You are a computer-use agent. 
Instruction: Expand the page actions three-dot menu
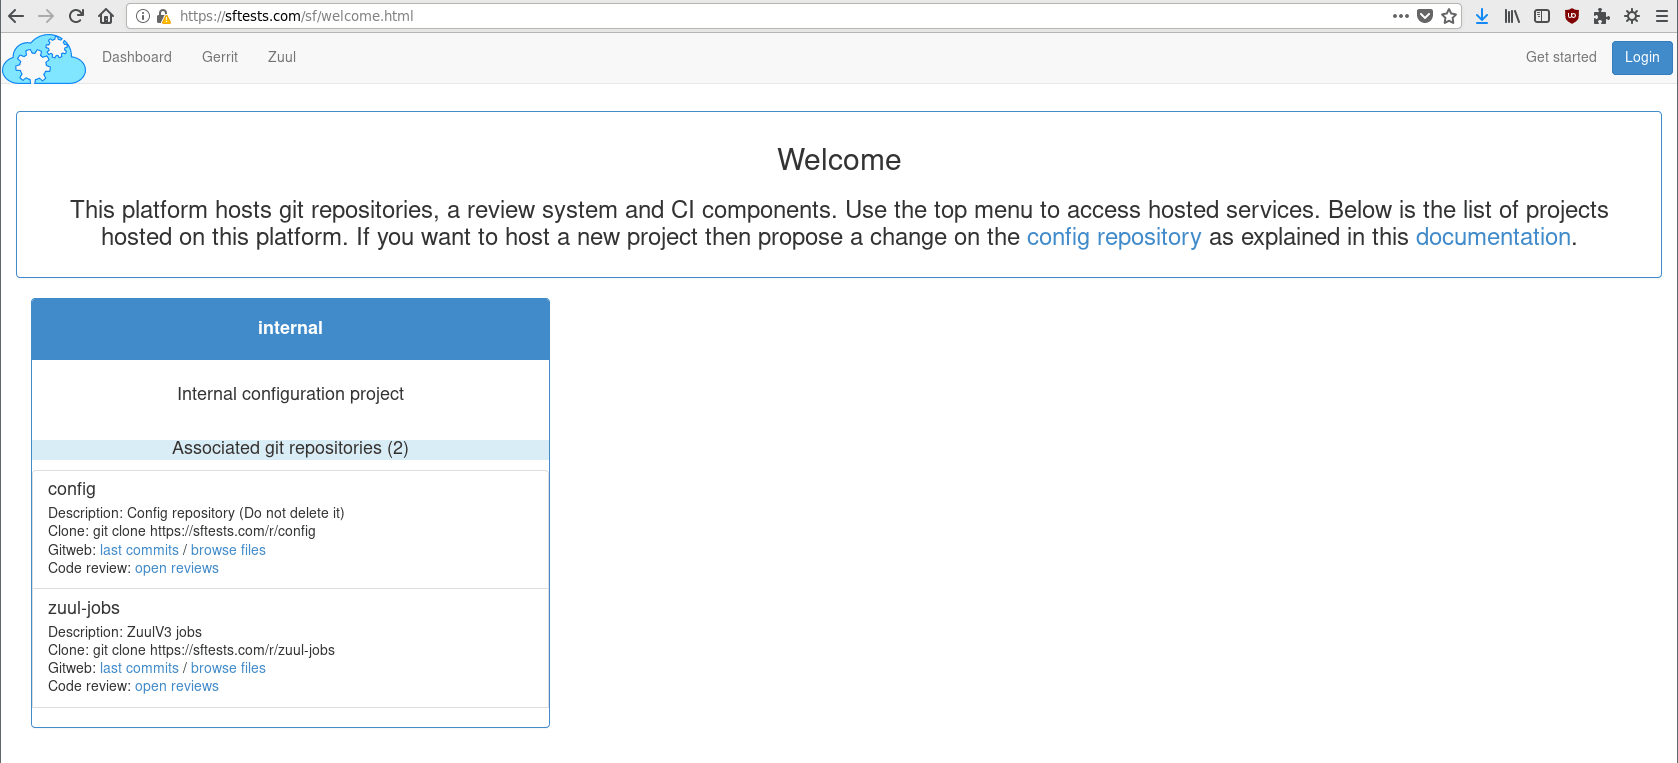tap(1400, 16)
